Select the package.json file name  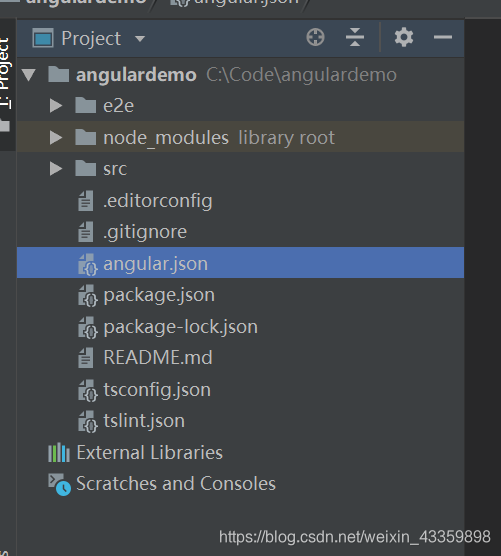pyautogui.click(x=159, y=296)
